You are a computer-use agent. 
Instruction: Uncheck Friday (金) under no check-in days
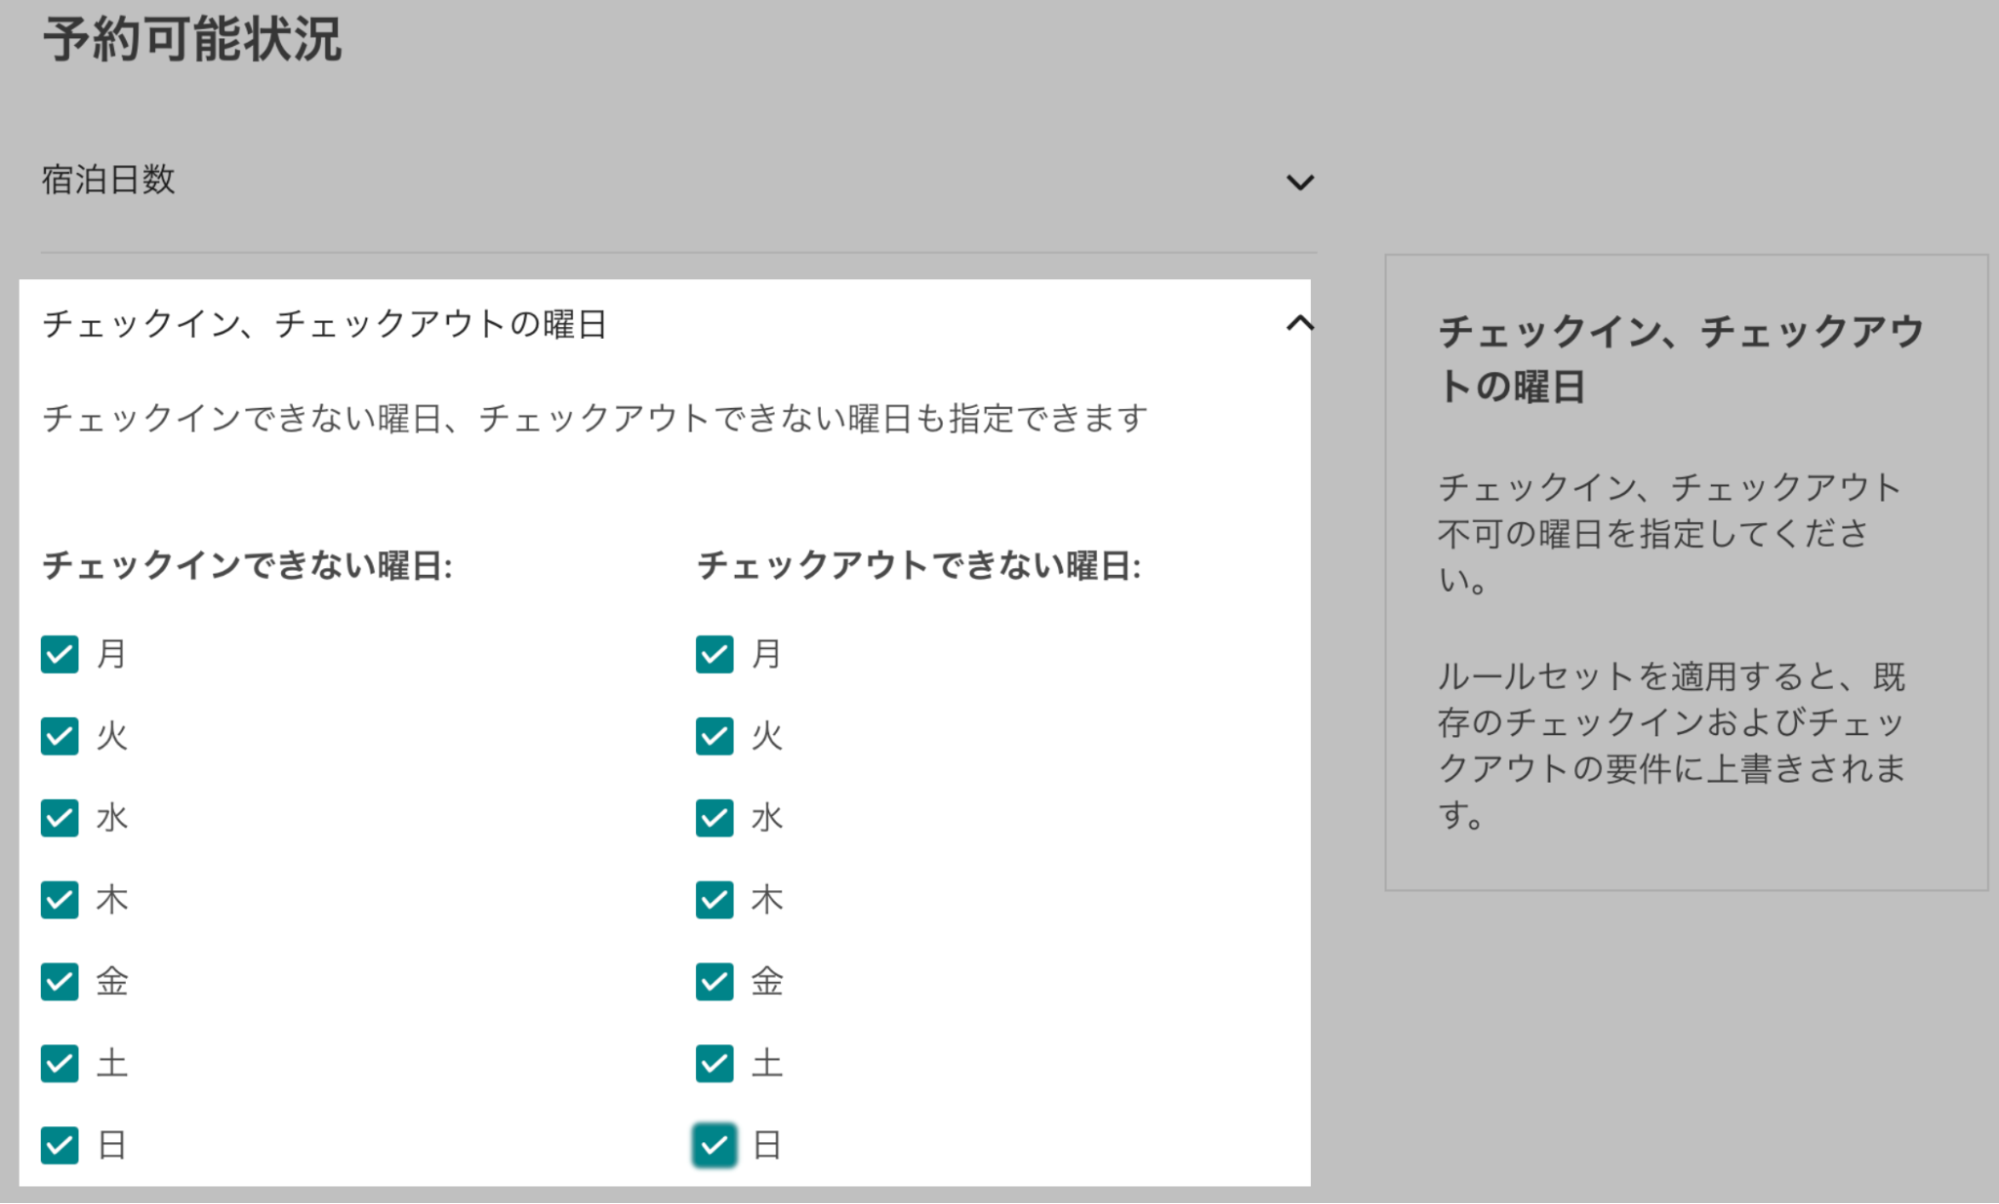pos(60,982)
